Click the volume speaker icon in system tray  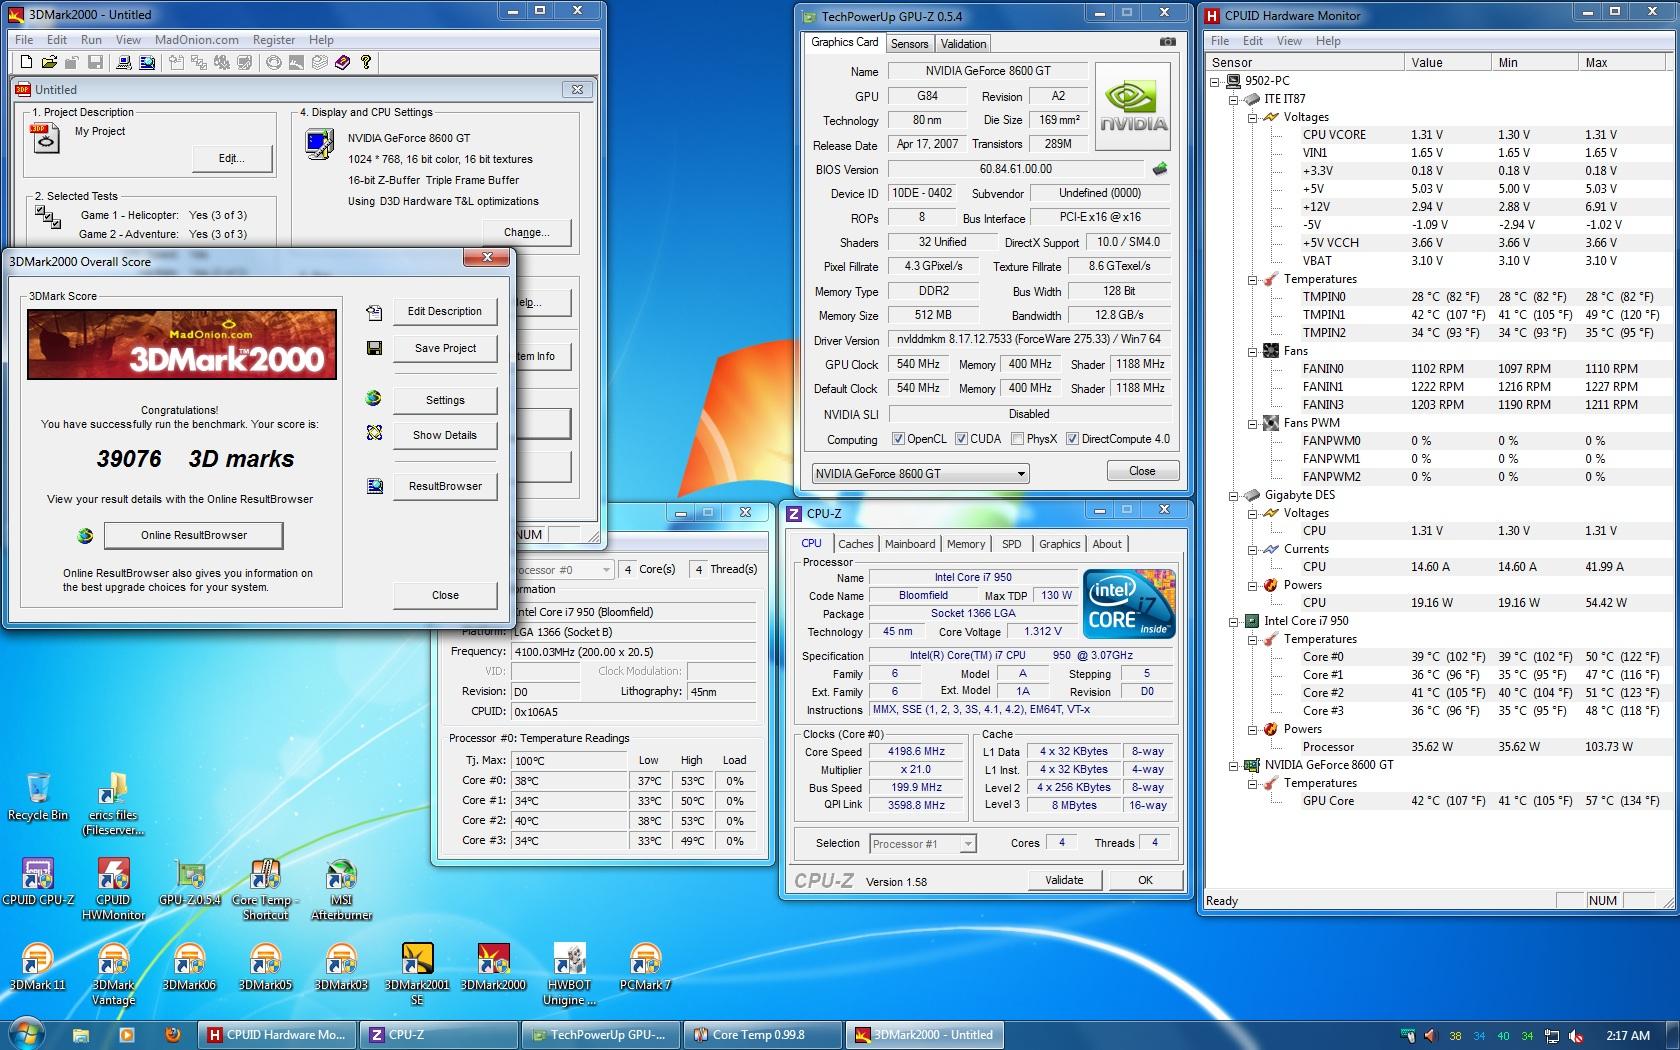point(1430,1035)
